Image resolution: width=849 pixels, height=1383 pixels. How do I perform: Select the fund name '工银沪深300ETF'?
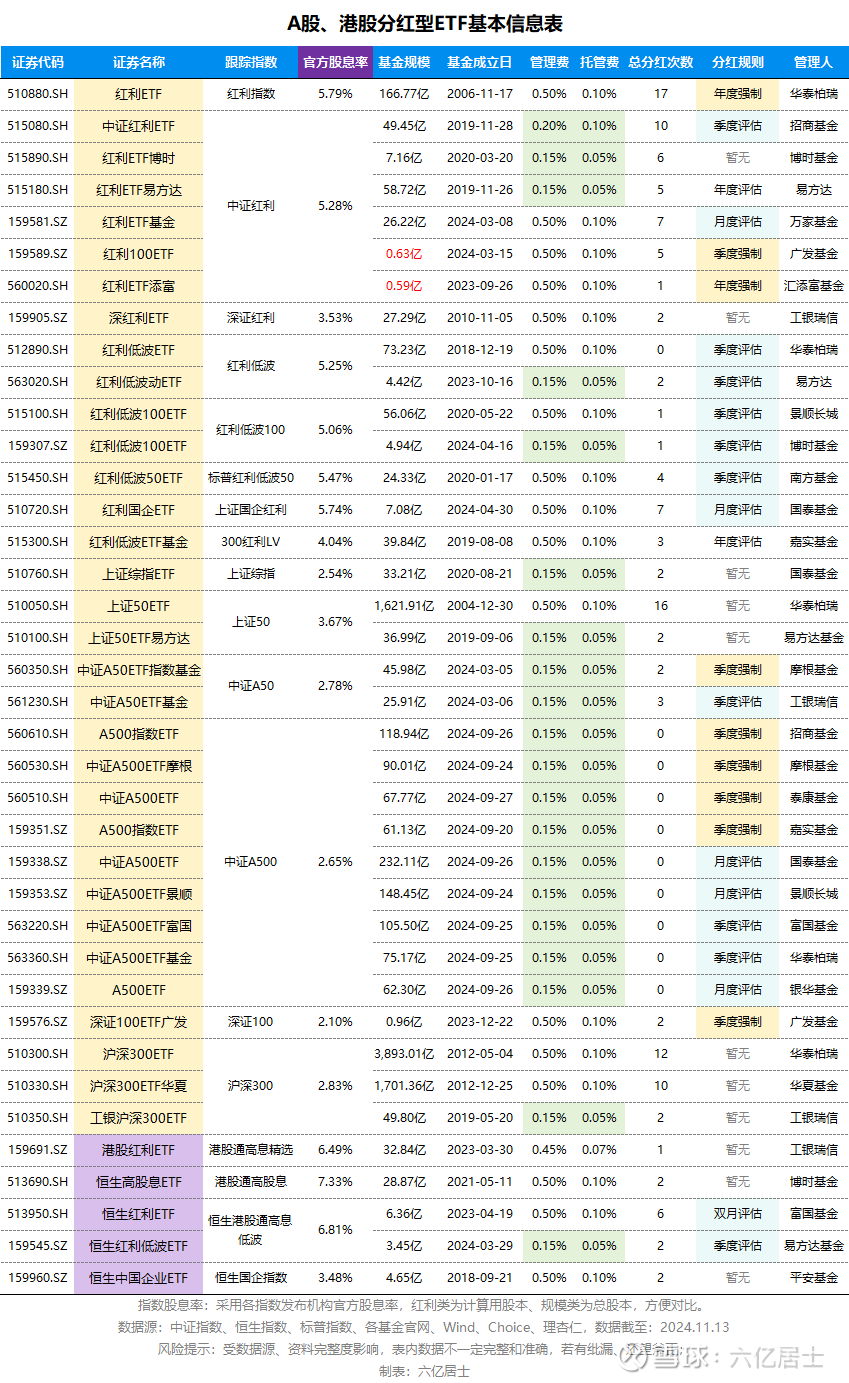coord(138,1118)
